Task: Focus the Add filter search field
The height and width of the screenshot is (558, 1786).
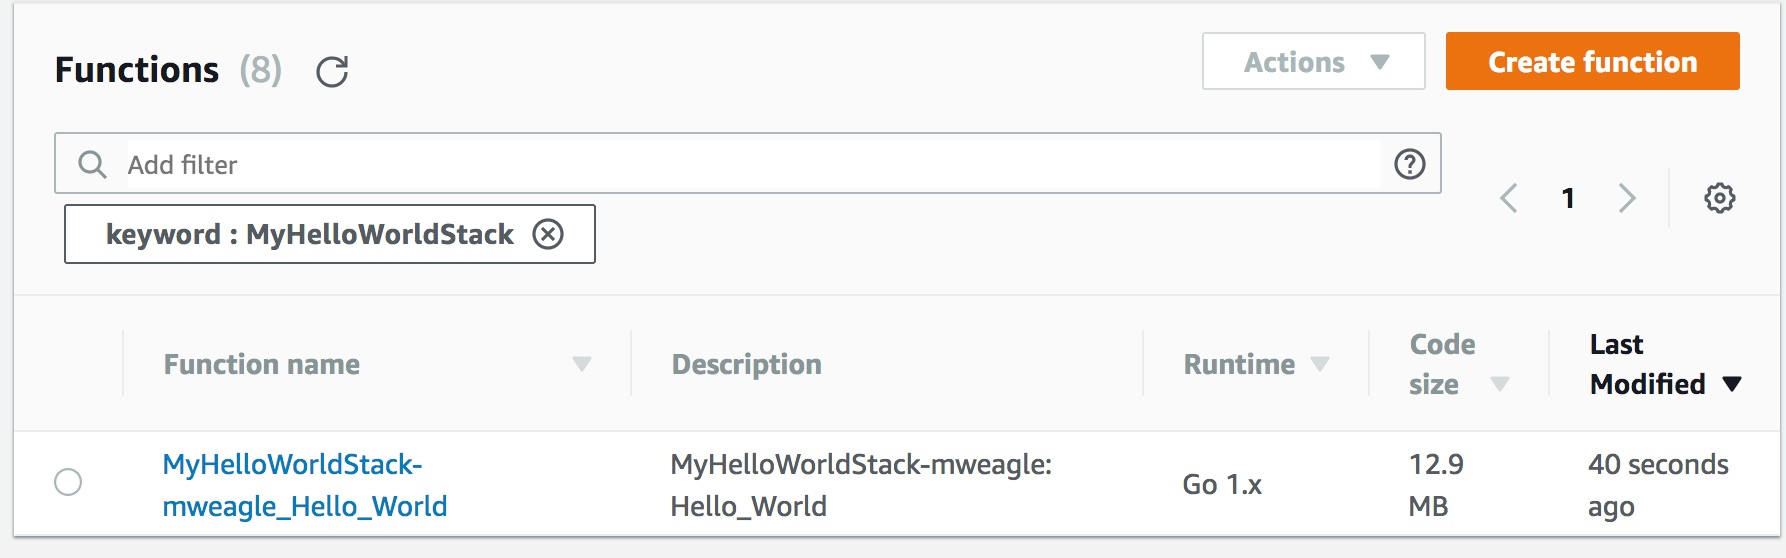Action: point(750,164)
